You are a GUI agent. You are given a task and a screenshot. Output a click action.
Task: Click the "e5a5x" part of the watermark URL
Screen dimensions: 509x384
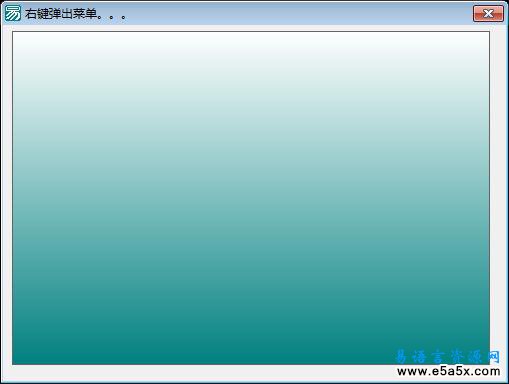(448, 371)
